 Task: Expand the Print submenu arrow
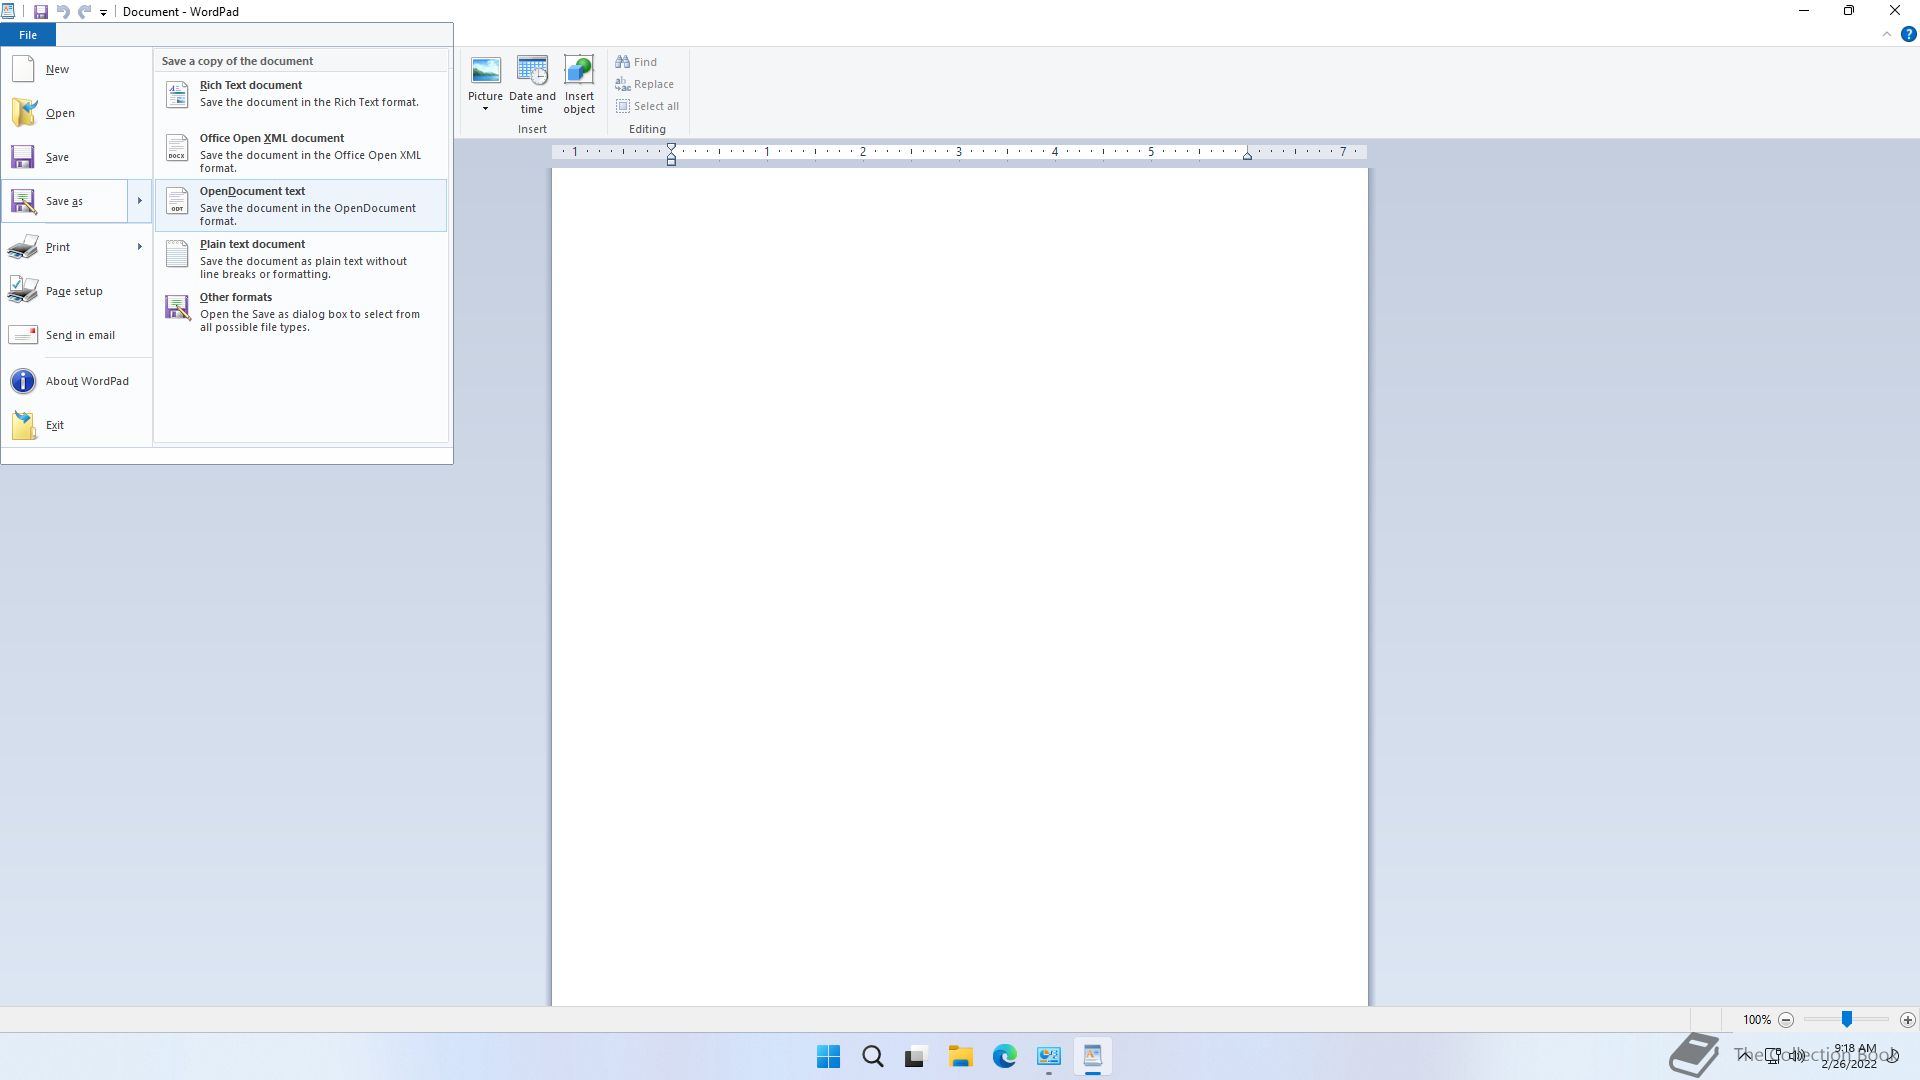point(139,247)
